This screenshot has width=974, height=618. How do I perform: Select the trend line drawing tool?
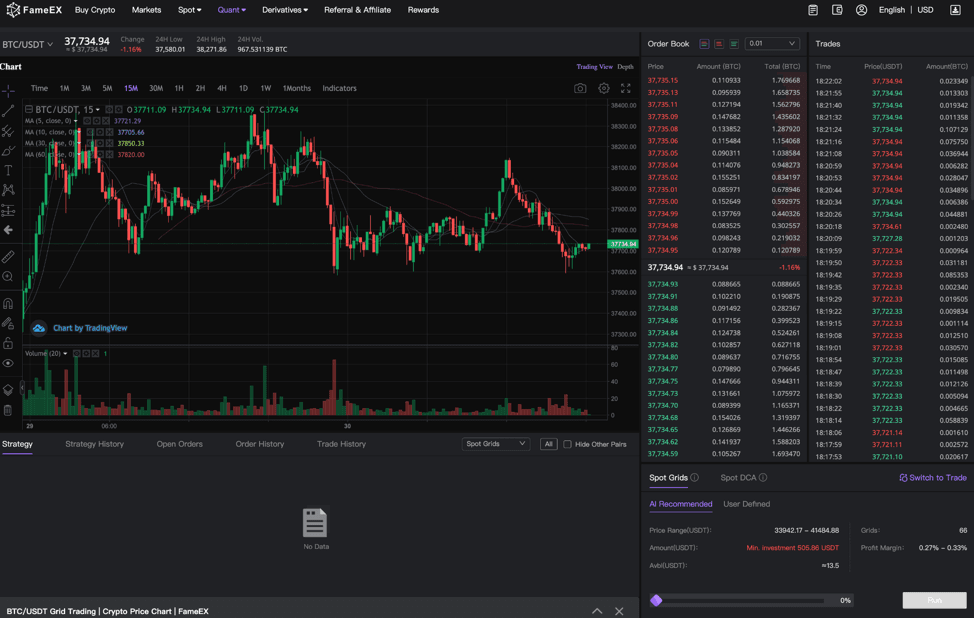8,111
